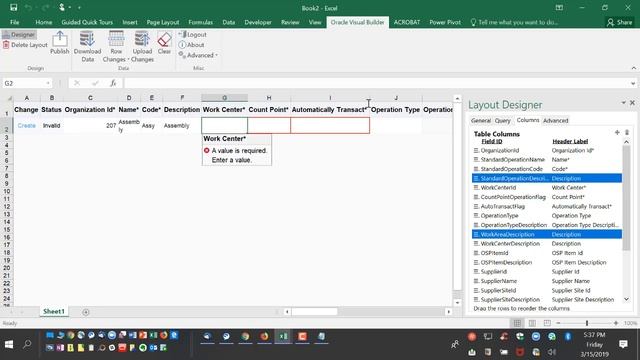This screenshot has width=640, height=360.
Task: Select the Work Center cell G2
Action: click(x=224, y=125)
